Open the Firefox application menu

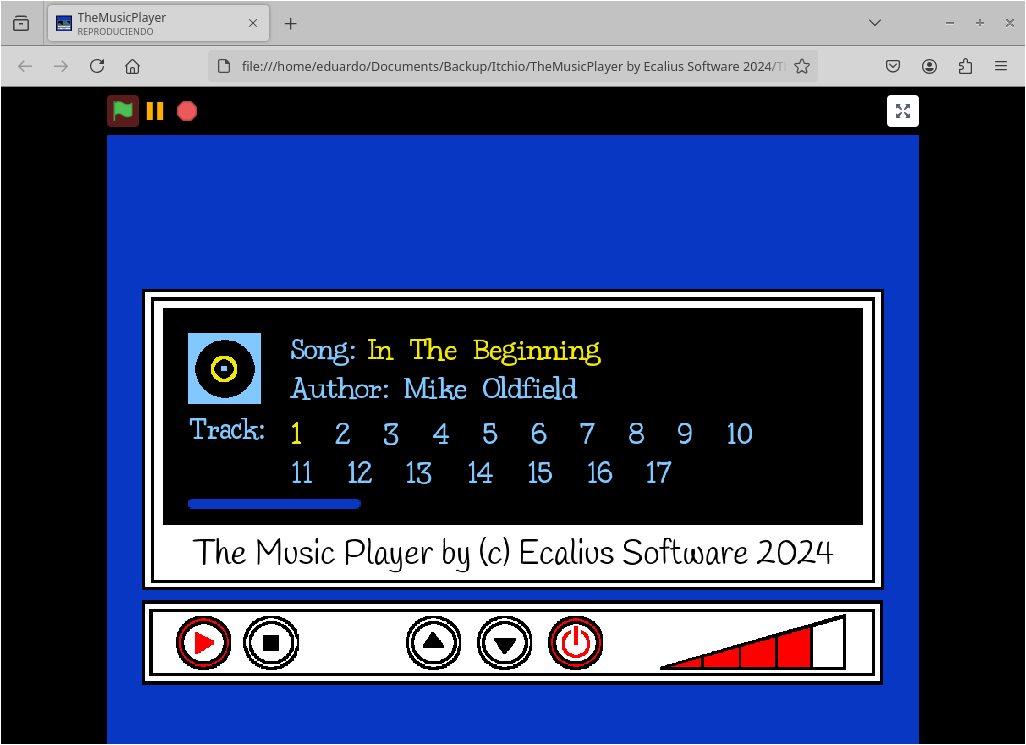click(1000, 66)
